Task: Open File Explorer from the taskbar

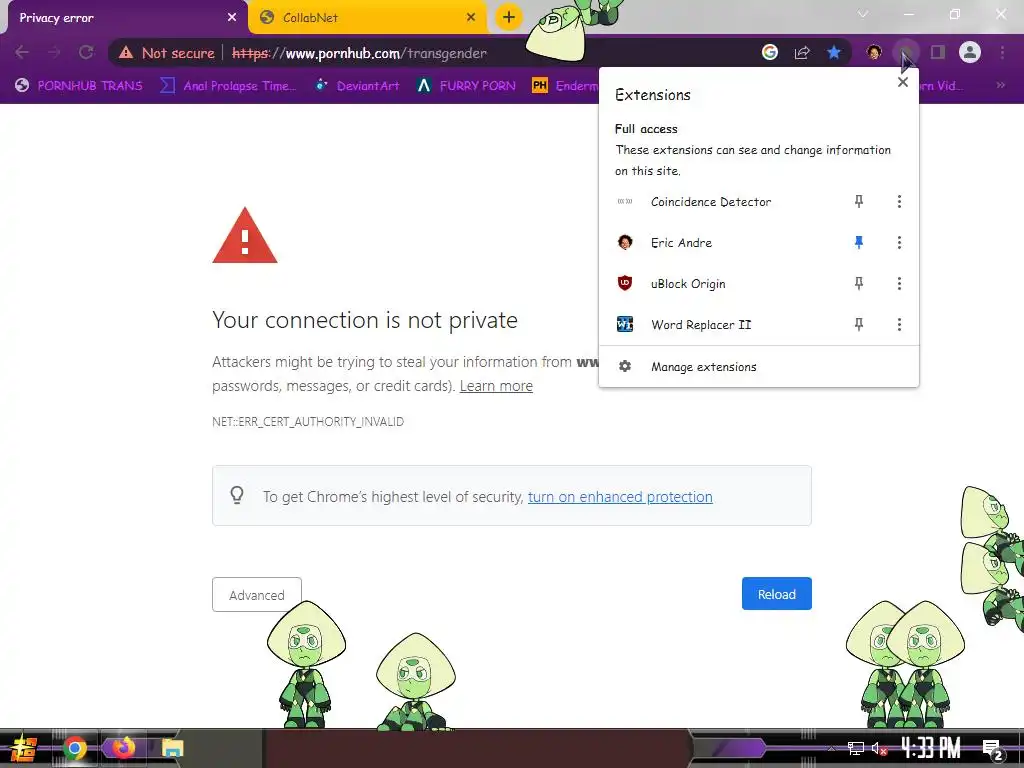Action: click(x=172, y=748)
